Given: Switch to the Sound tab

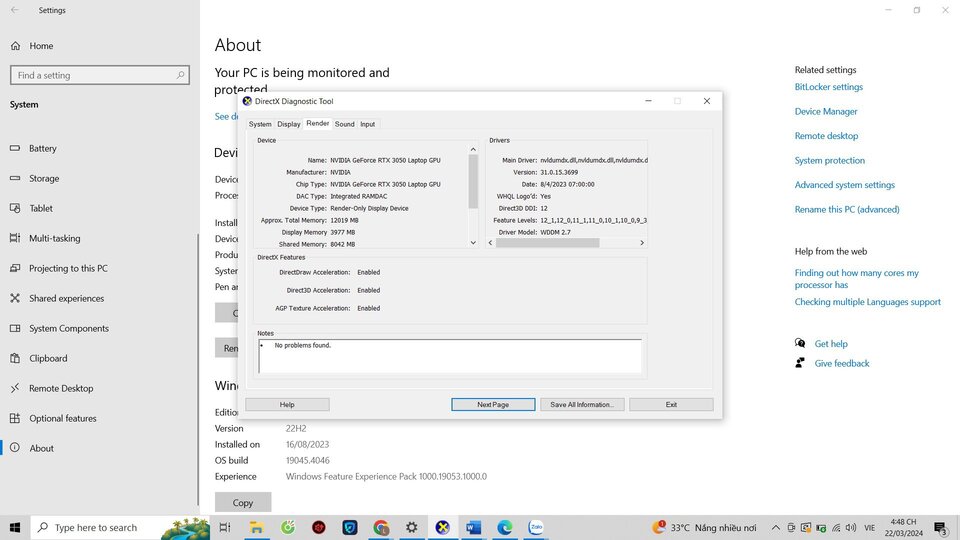Looking at the screenshot, I should pyautogui.click(x=344, y=124).
